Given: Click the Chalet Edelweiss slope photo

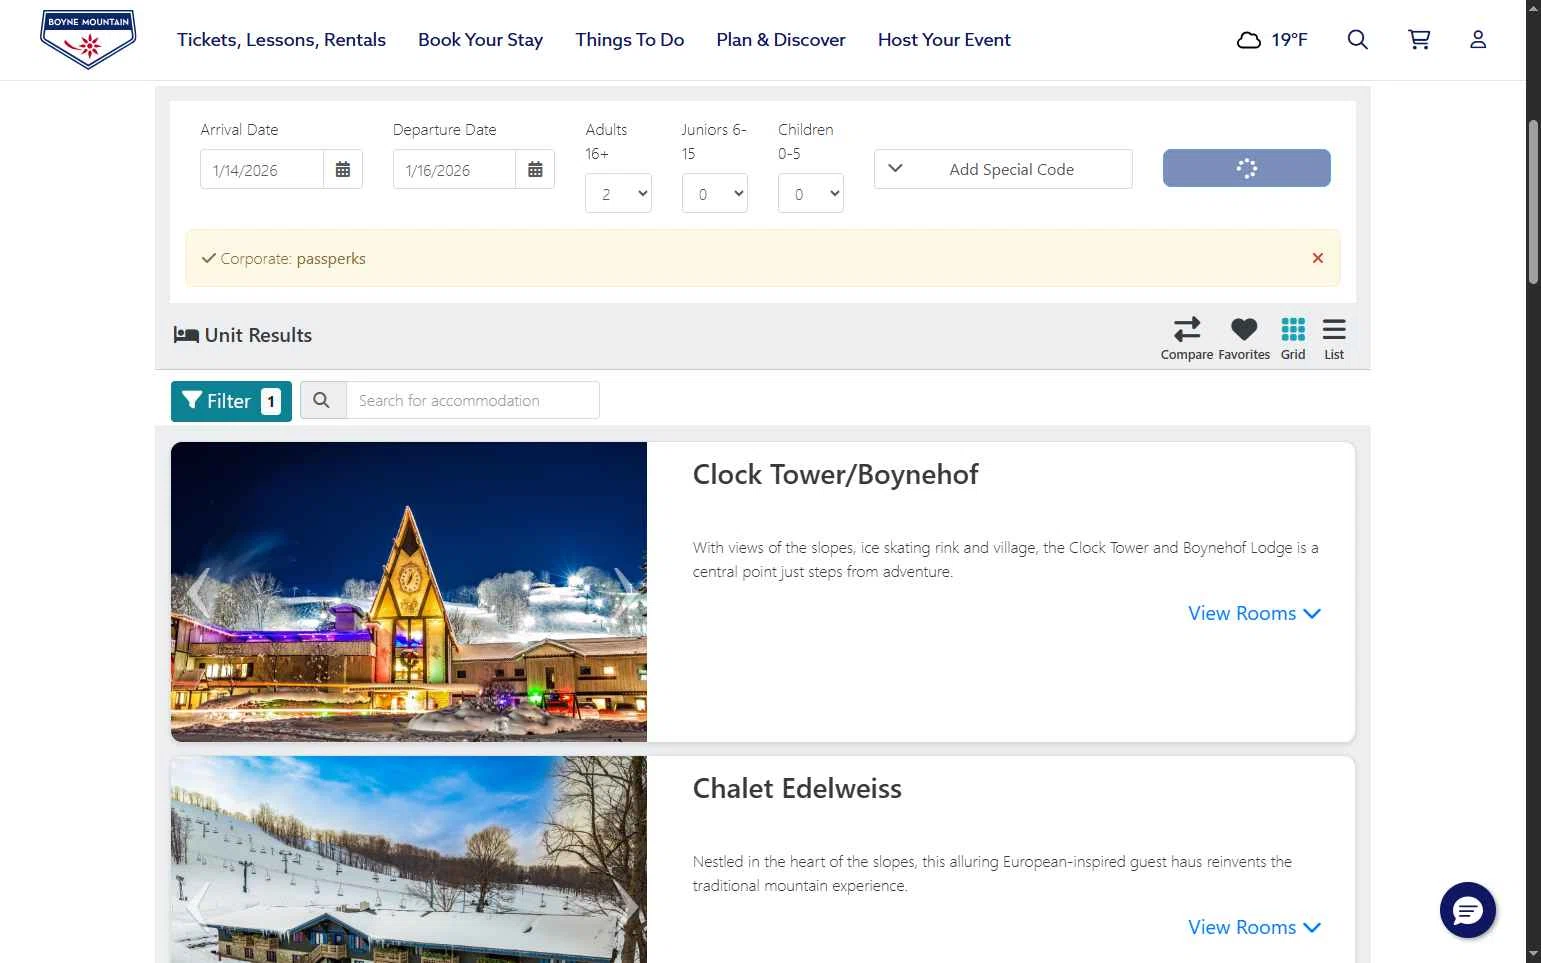Looking at the screenshot, I should pos(409,860).
